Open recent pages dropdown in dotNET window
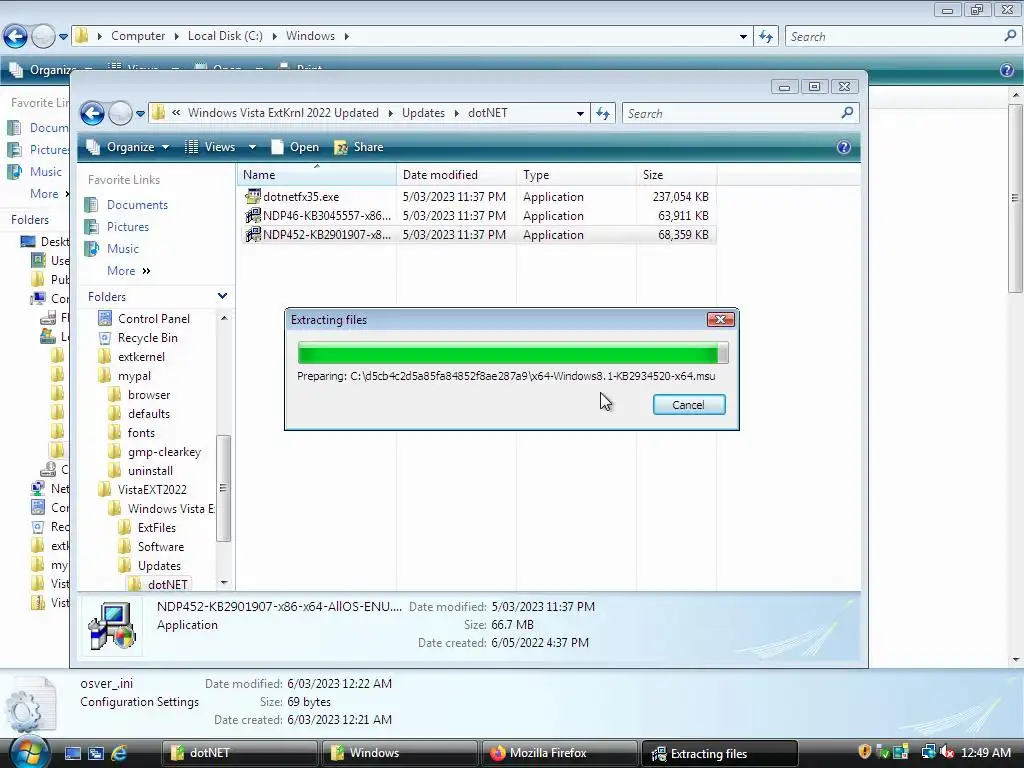The image size is (1024, 768). [140, 114]
